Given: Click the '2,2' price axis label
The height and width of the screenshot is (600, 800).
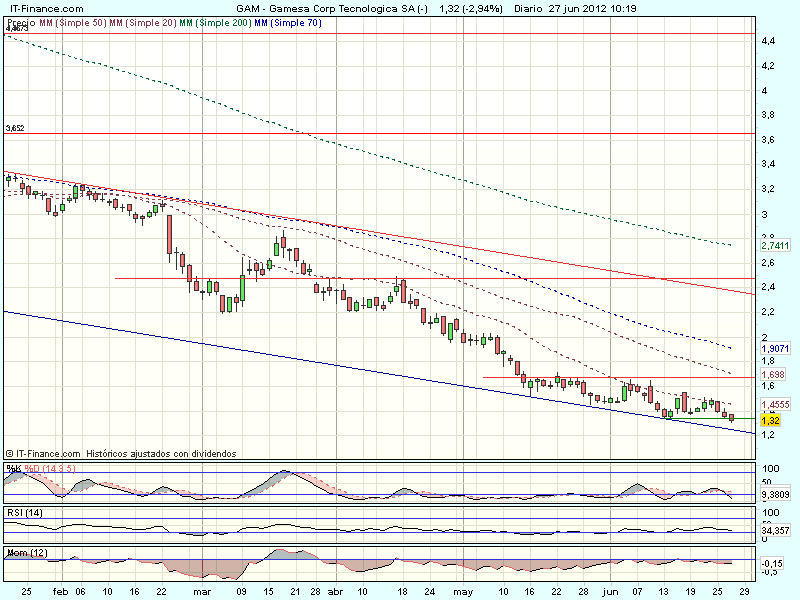Looking at the screenshot, I should (x=768, y=312).
